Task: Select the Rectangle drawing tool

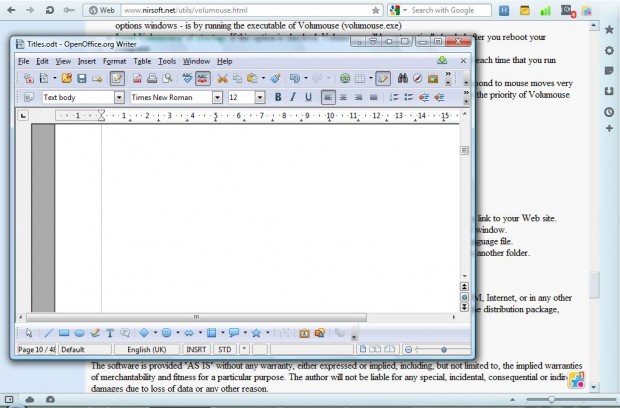Action: tap(64, 333)
